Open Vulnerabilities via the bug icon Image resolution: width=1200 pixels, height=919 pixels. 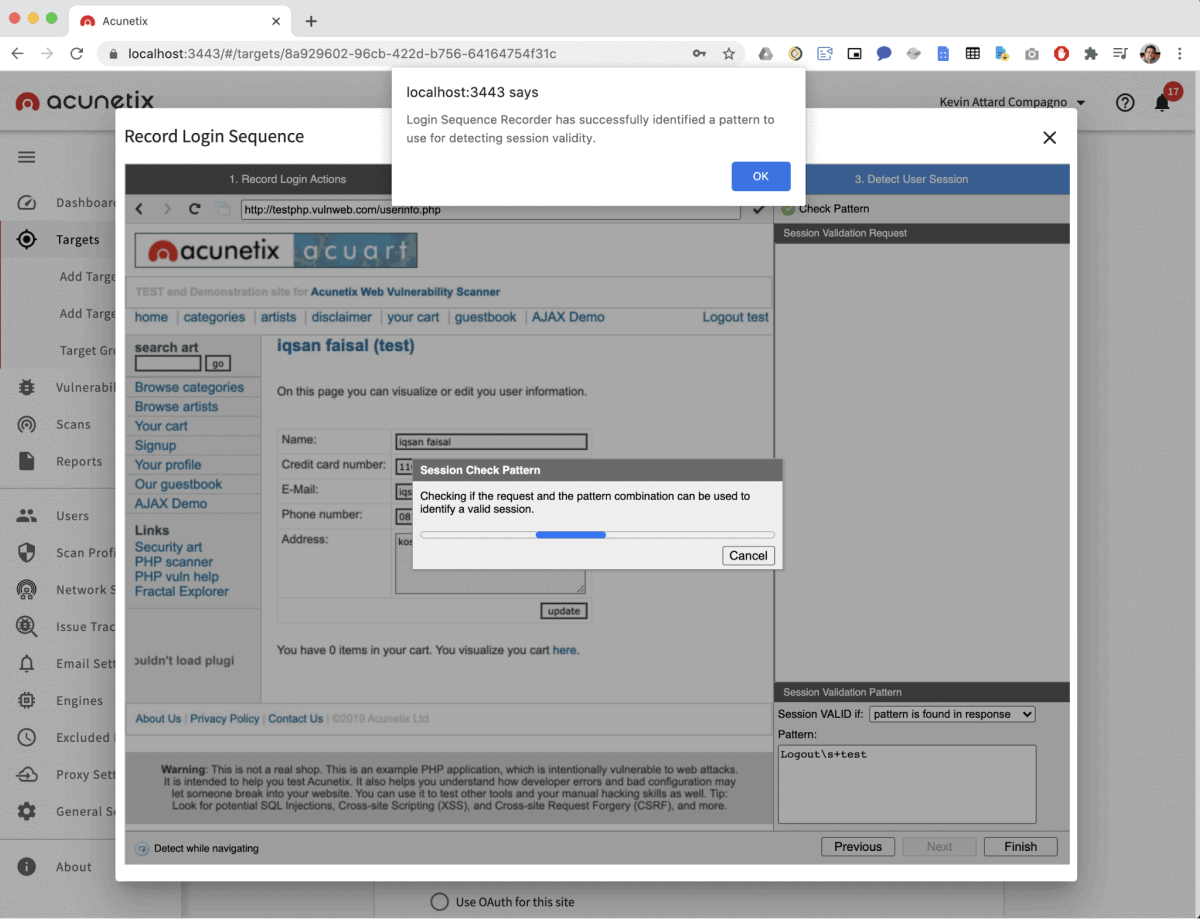[27, 388]
